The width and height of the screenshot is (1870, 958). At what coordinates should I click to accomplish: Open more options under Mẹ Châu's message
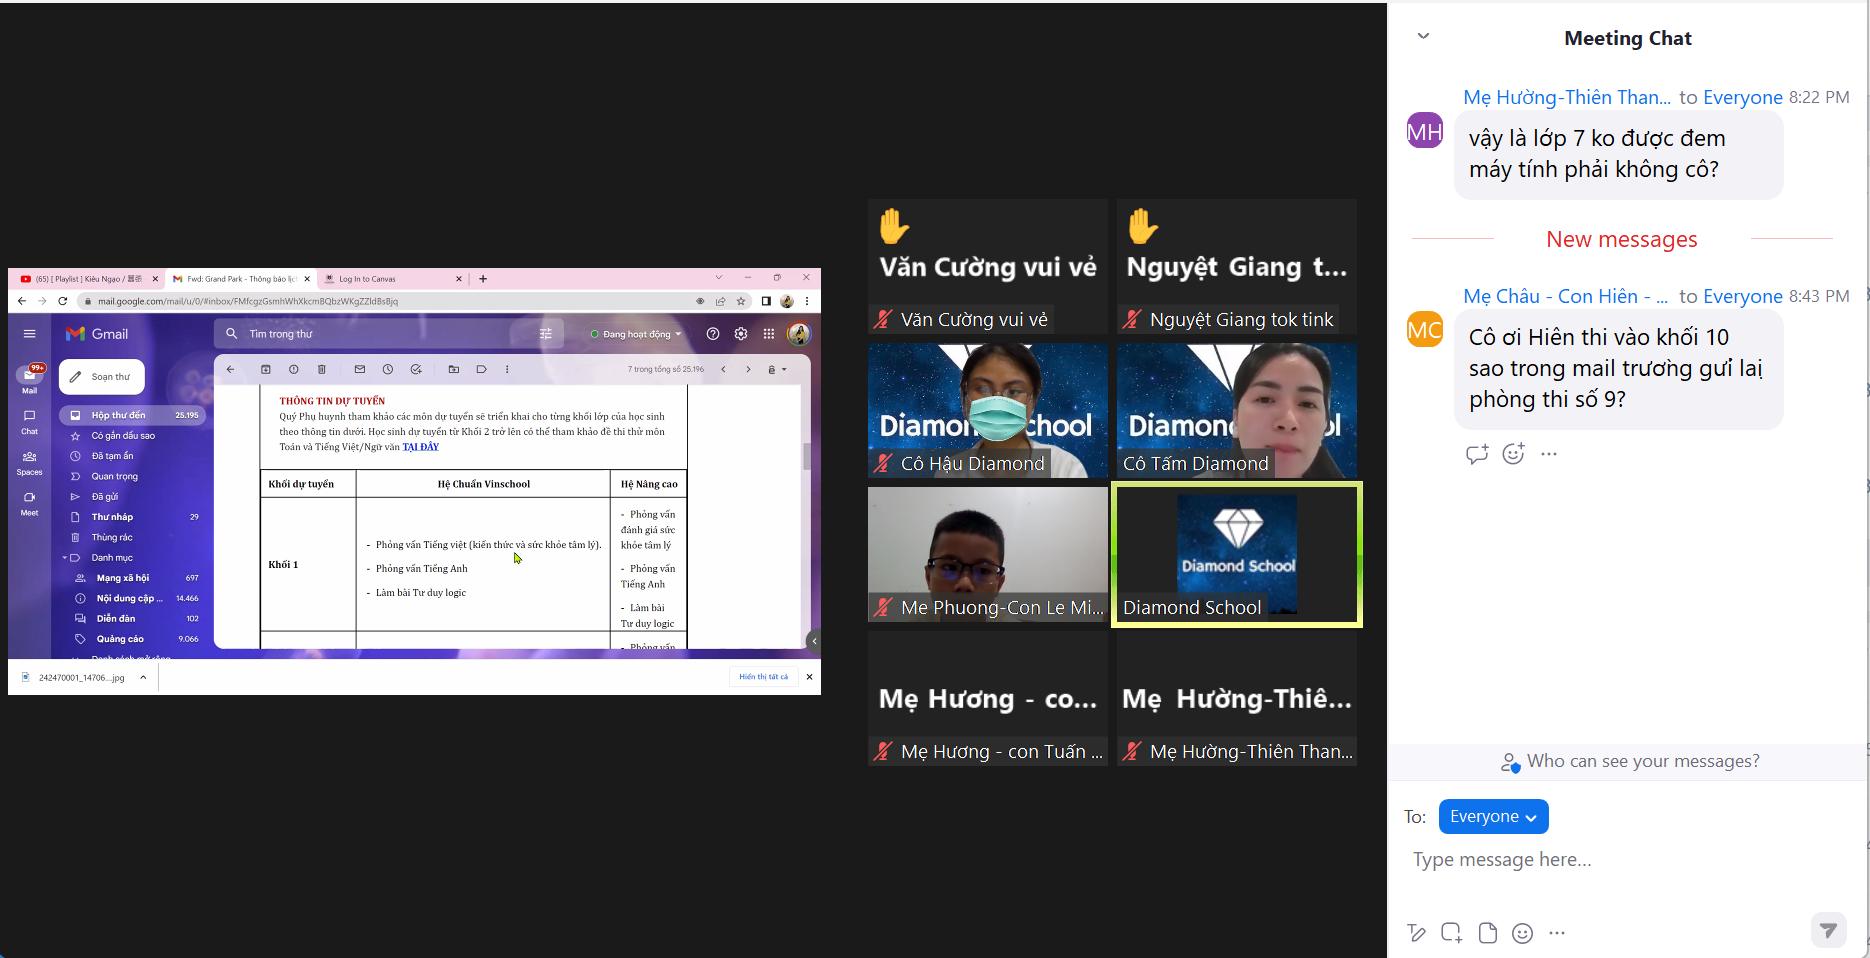click(1549, 454)
